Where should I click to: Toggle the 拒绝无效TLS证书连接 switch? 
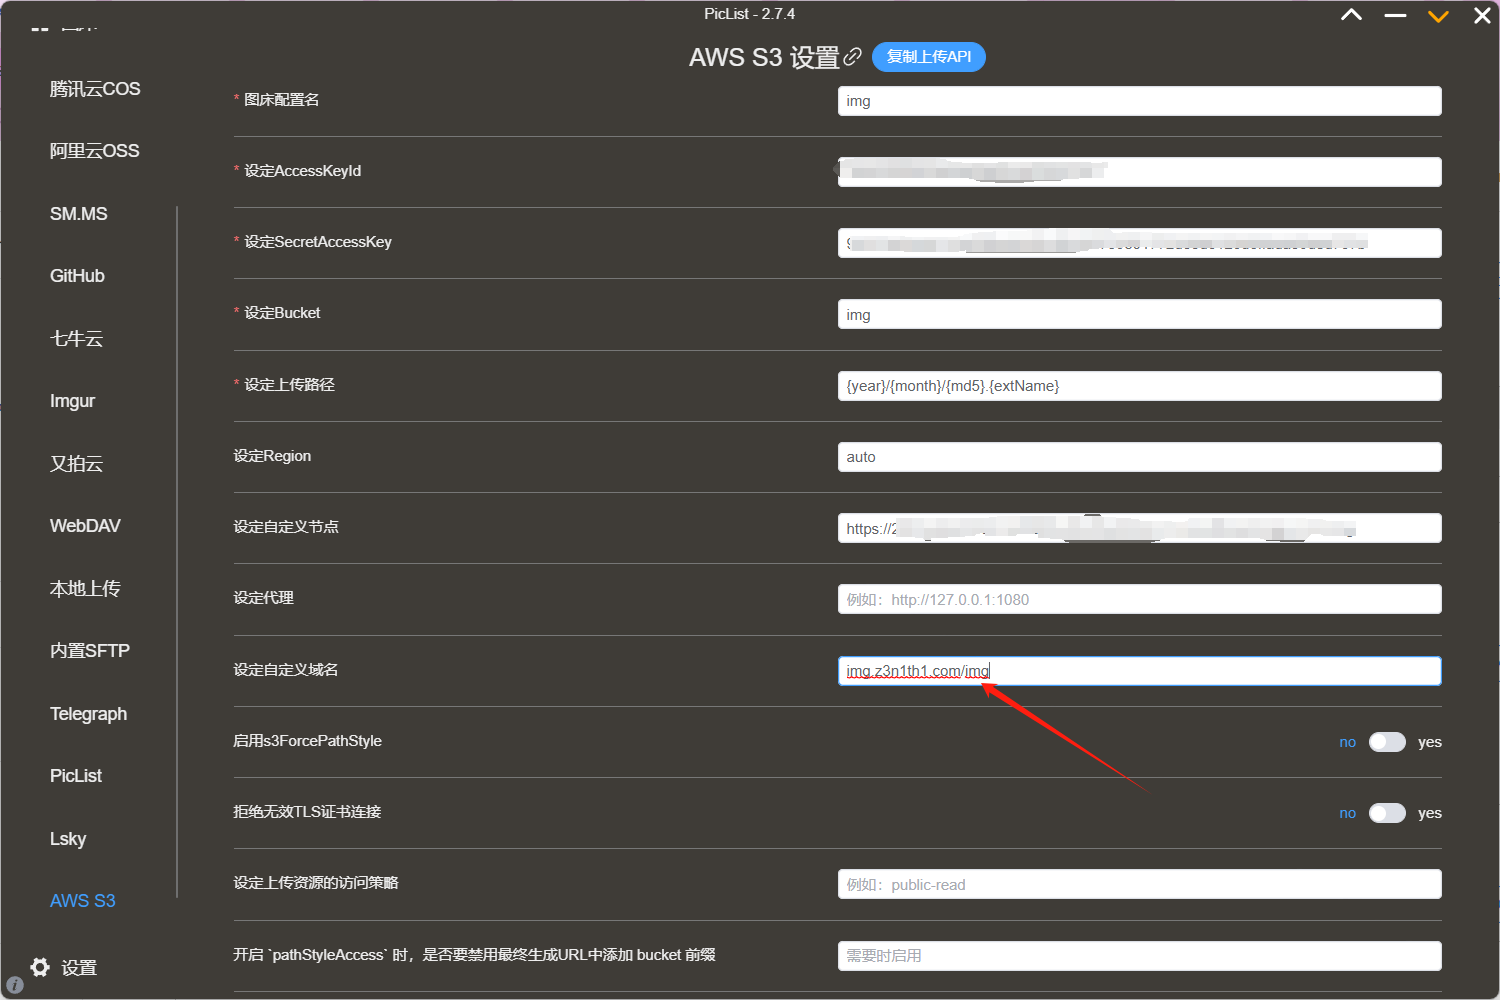coord(1387,813)
